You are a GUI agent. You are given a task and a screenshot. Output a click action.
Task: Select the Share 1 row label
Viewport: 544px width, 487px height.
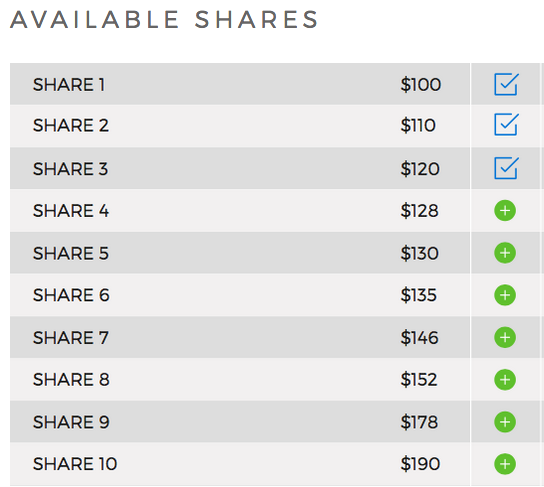[x=69, y=85]
